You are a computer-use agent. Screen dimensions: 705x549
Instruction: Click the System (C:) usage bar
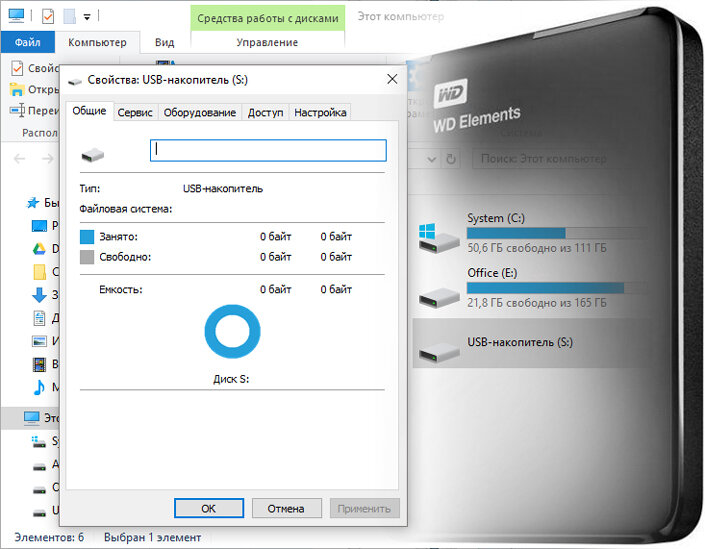click(x=557, y=233)
